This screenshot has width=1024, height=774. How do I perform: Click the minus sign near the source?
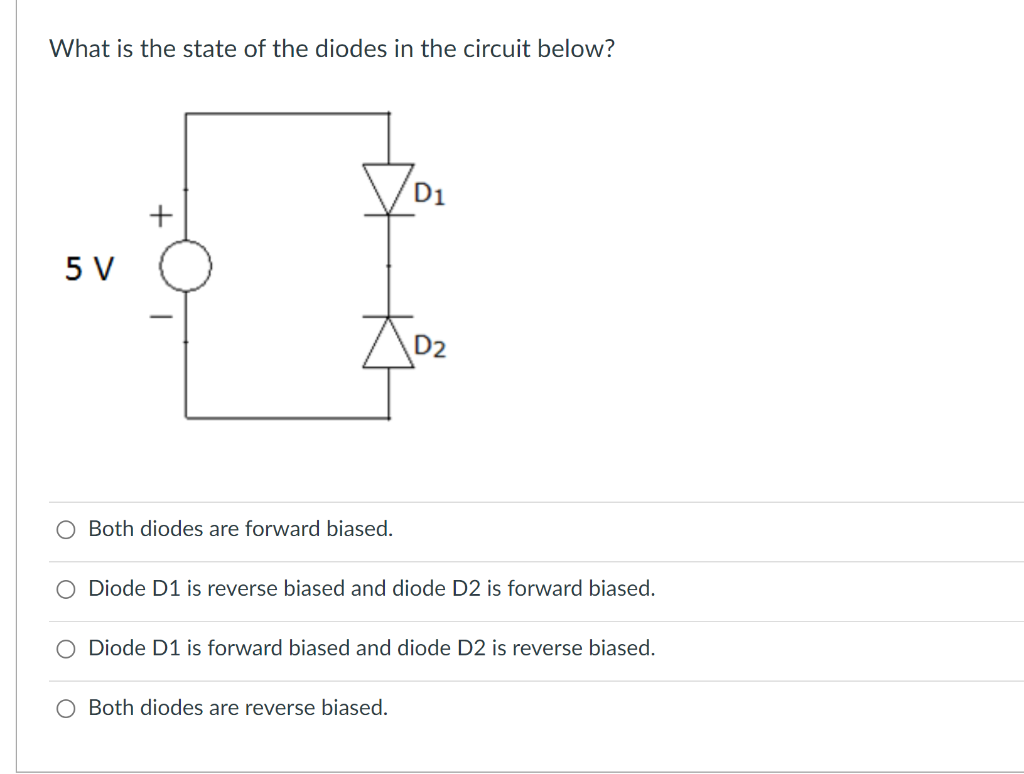tap(159, 316)
